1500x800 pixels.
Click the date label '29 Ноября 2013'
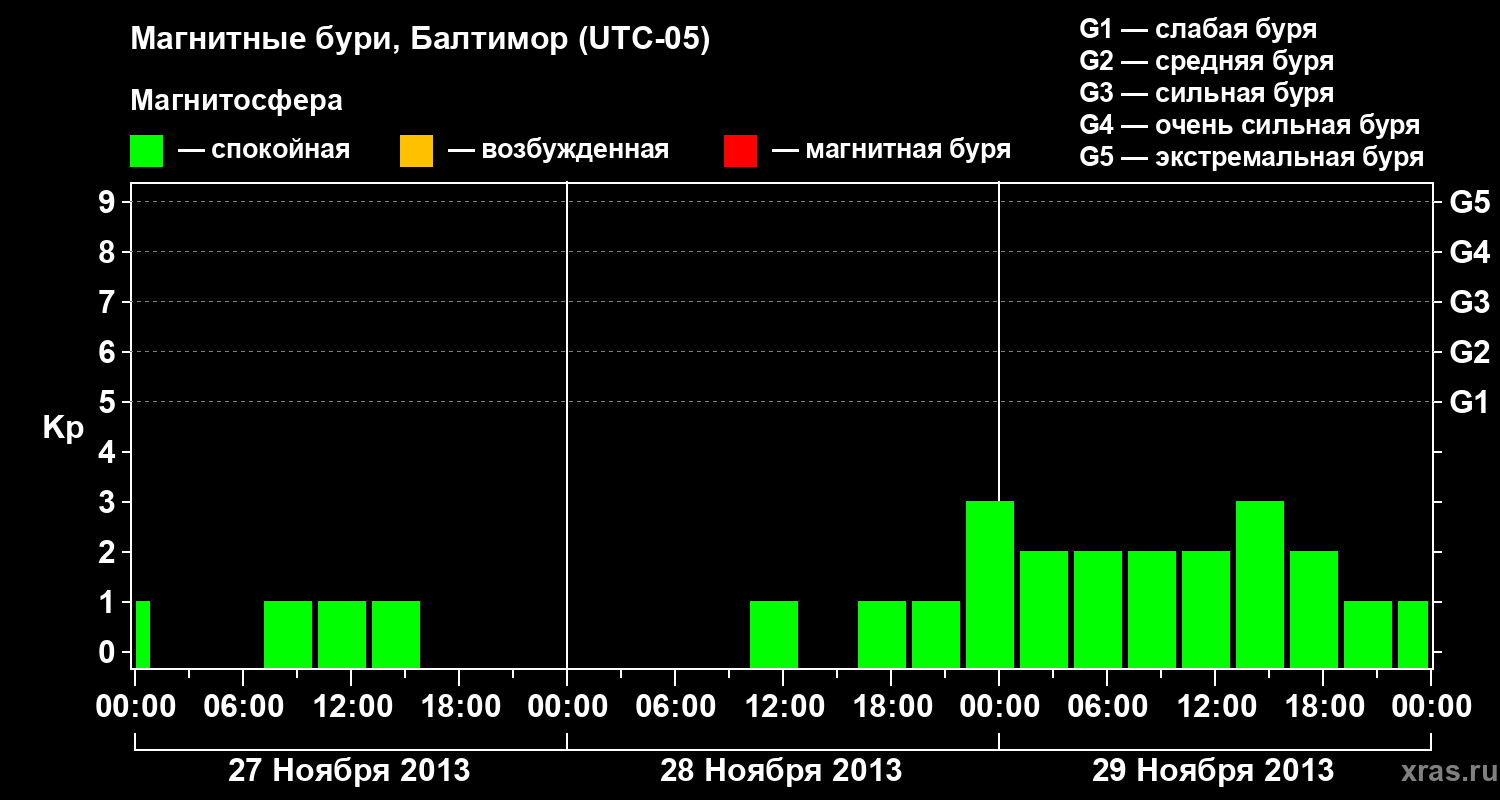(1213, 771)
